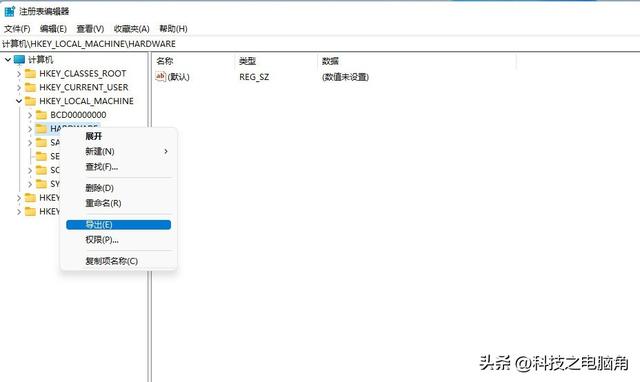Image resolution: width=640 pixels, height=382 pixels.
Task: Open the 编辑(E) menu
Action: point(53,29)
